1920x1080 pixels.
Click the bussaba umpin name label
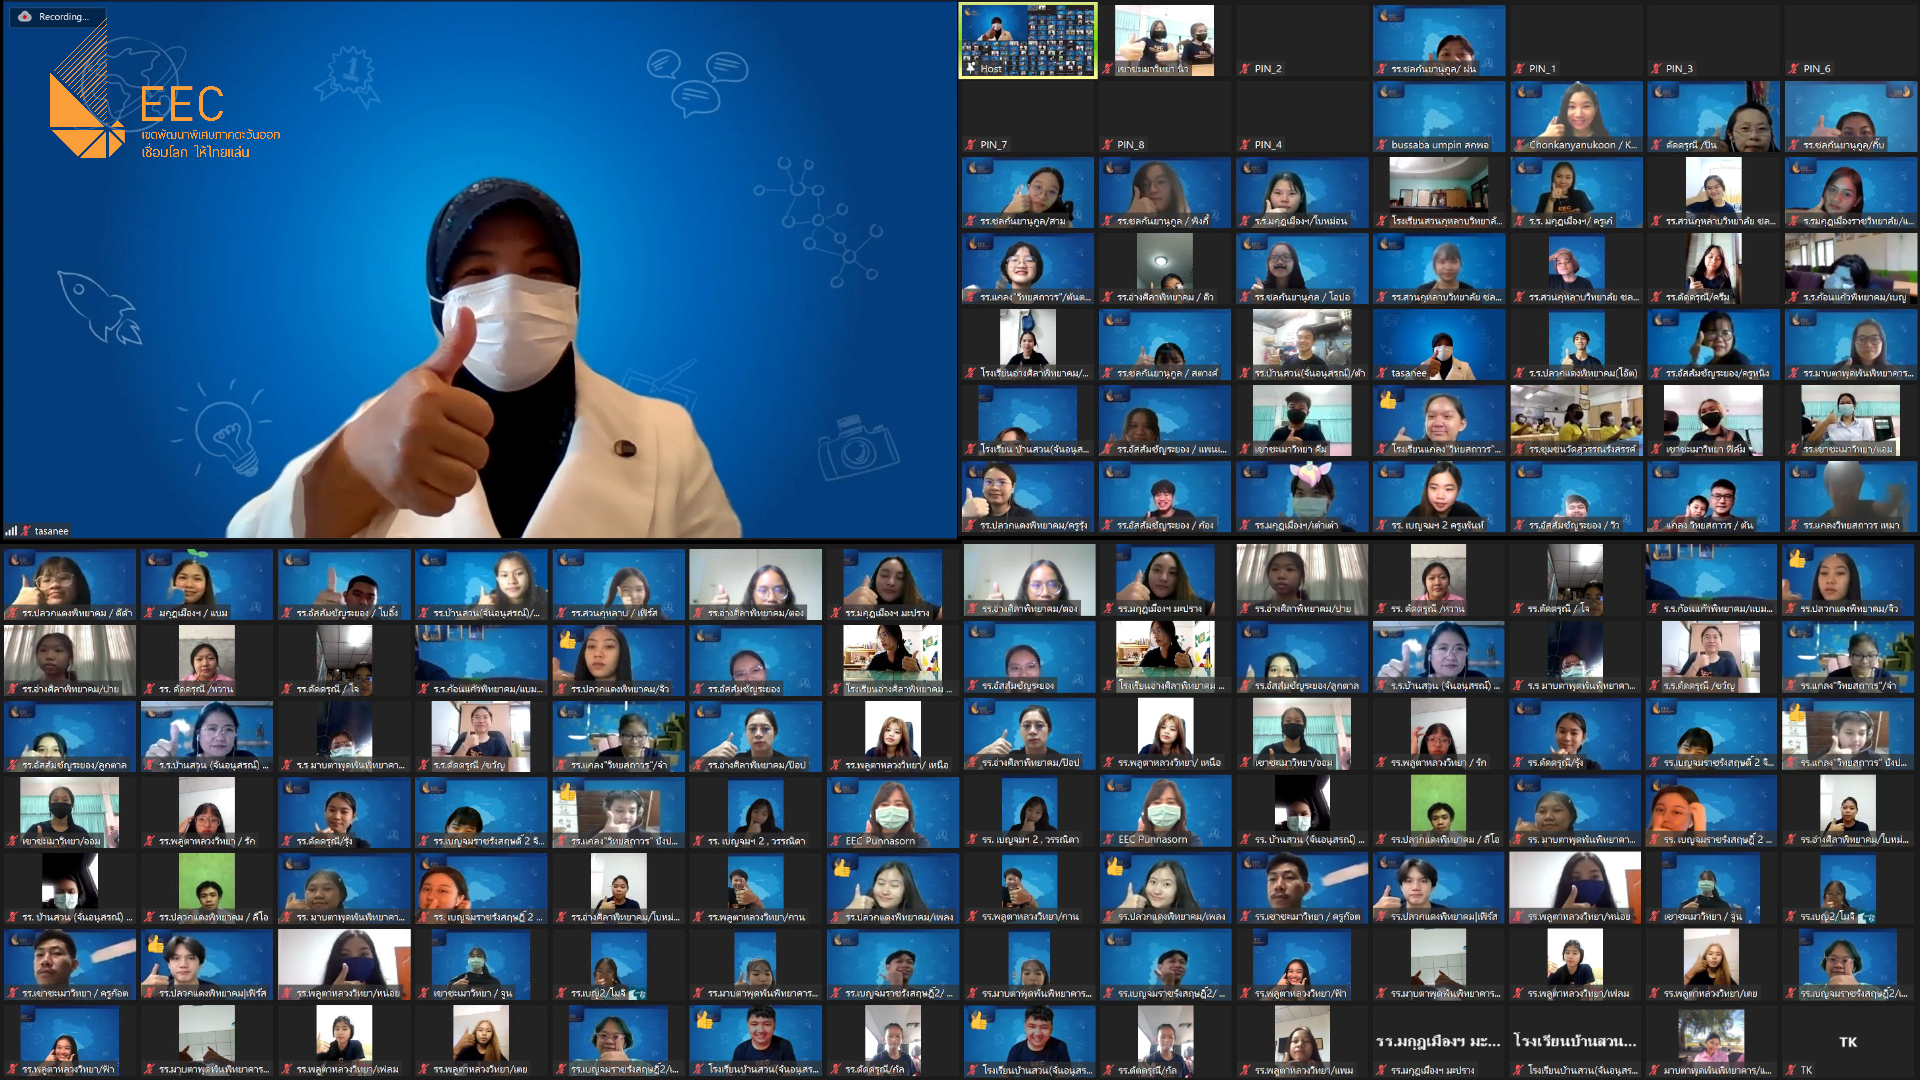pos(1439,145)
